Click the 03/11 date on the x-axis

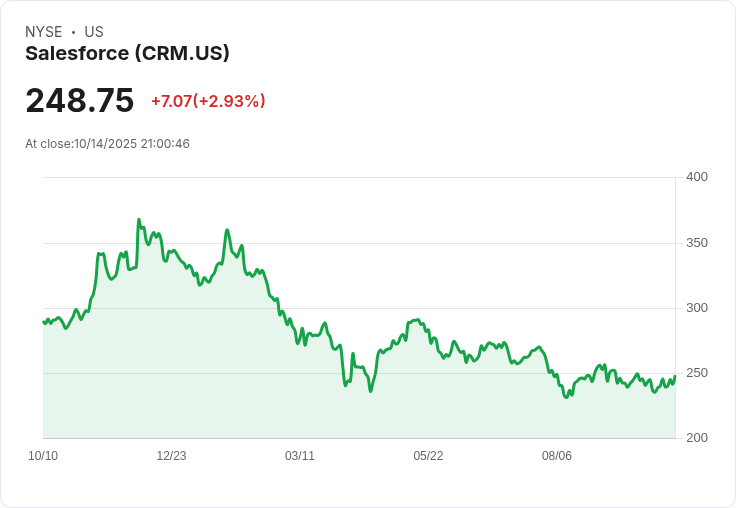coord(300,456)
